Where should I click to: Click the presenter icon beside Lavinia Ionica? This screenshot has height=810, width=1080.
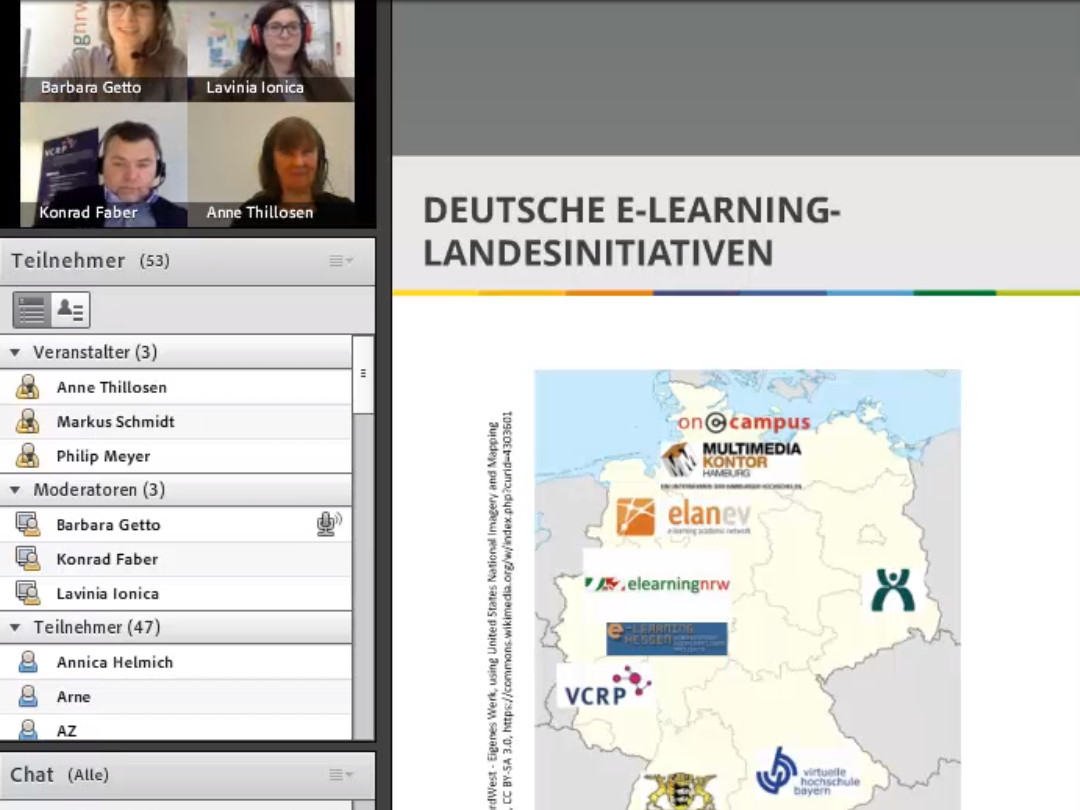(28, 594)
